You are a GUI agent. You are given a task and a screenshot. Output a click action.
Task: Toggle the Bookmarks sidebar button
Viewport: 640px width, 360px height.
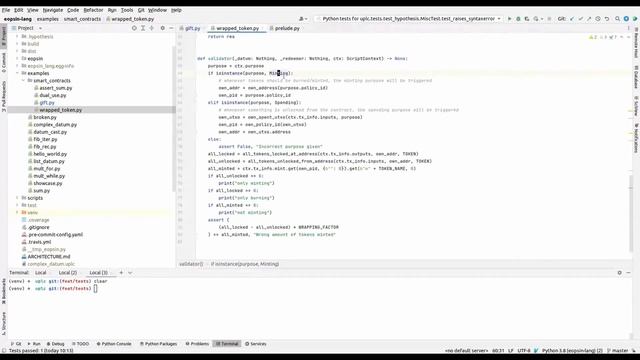coord(4,291)
